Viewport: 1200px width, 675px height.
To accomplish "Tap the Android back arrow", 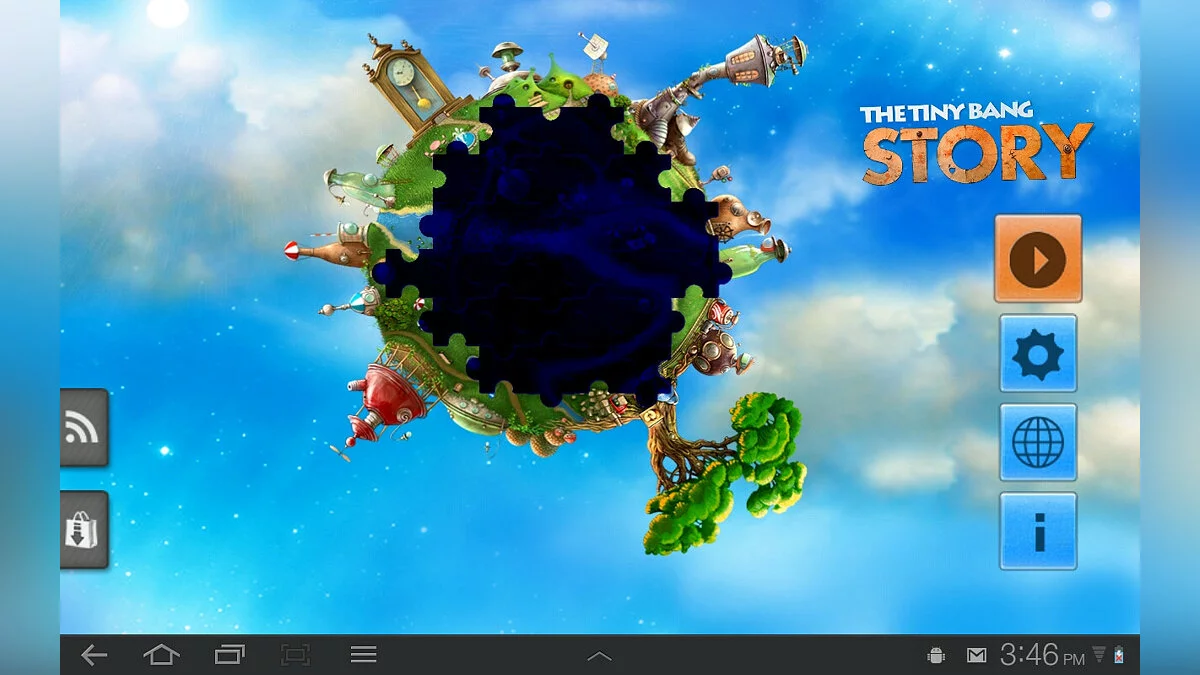I will (x=94, y=655).
